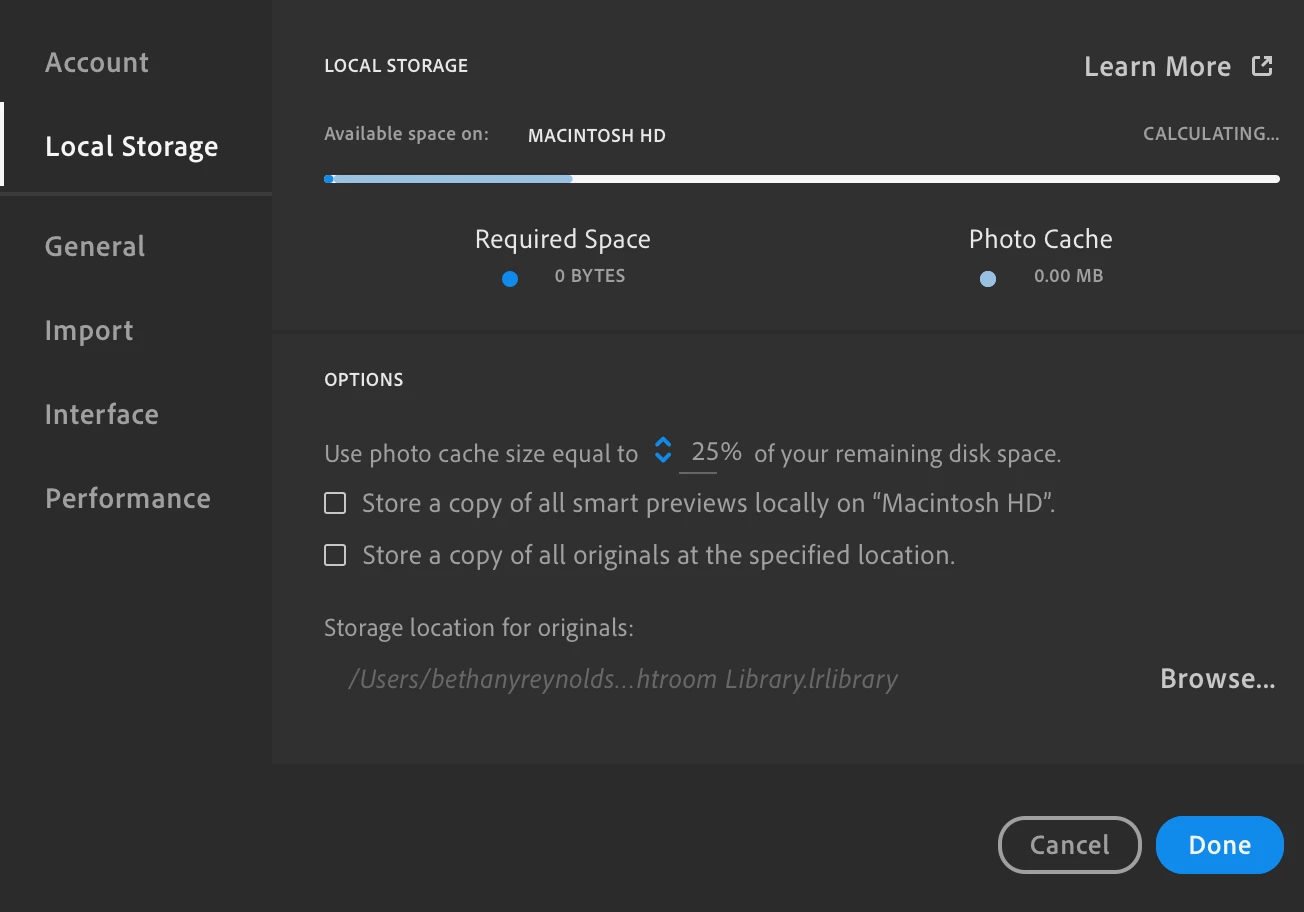1304x912 pixels.
Task: Click Browse to choose originals location
Action: 1217,679
